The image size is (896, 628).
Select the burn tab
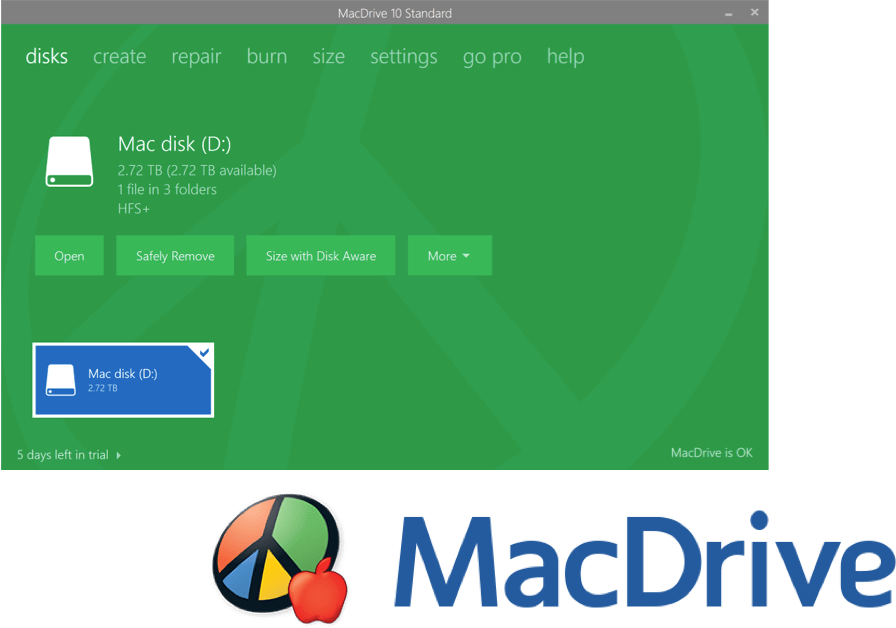coord(267,57)
